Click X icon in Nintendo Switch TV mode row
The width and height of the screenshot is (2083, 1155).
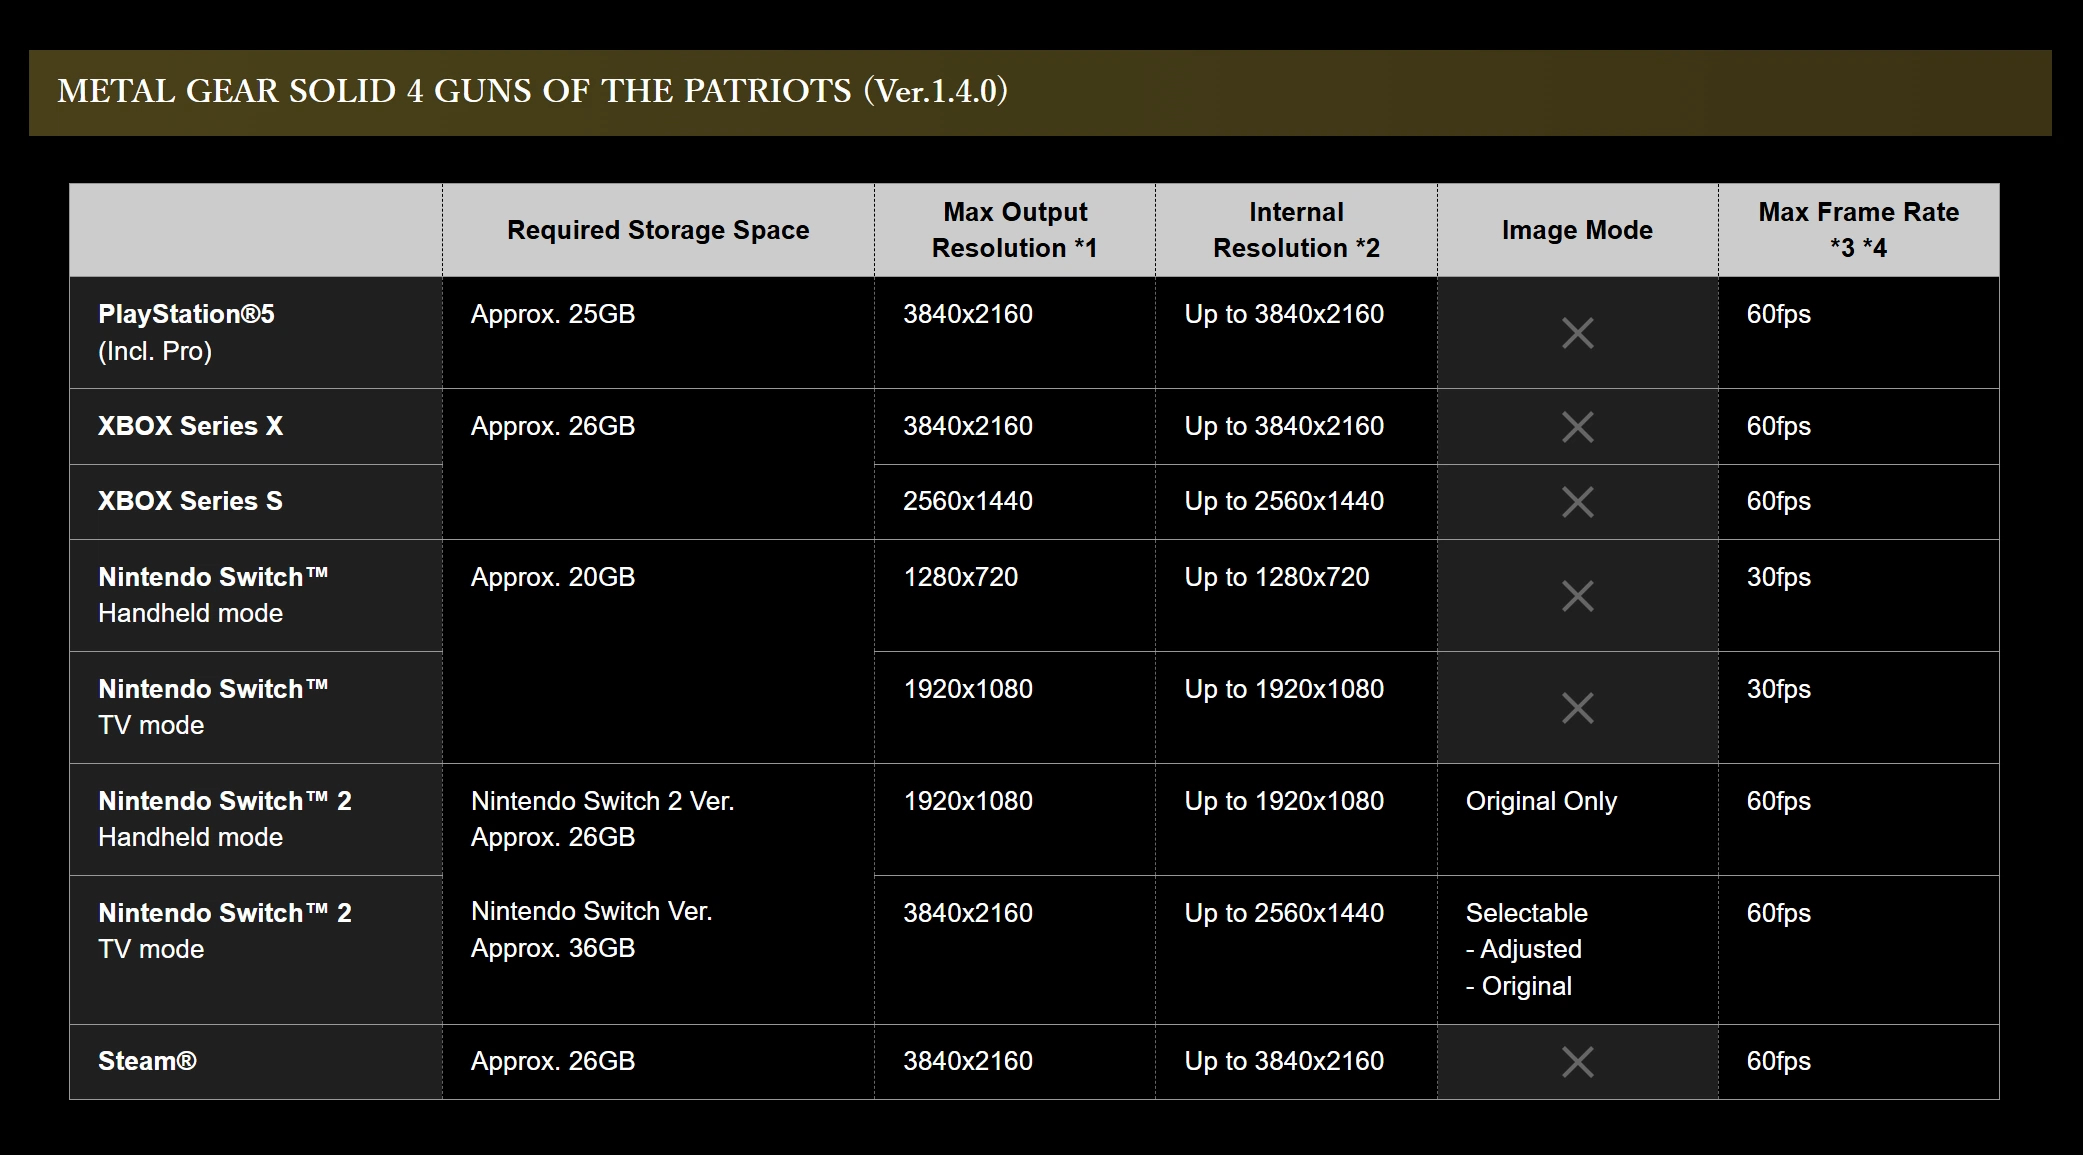(1577, 708)
